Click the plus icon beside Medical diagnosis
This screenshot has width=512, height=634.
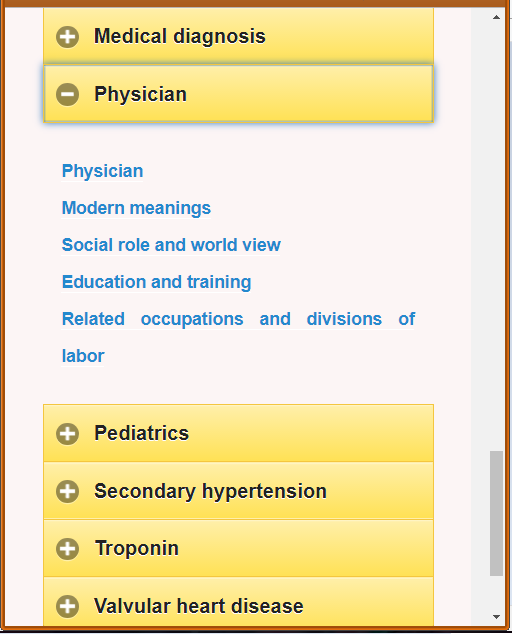68,37
